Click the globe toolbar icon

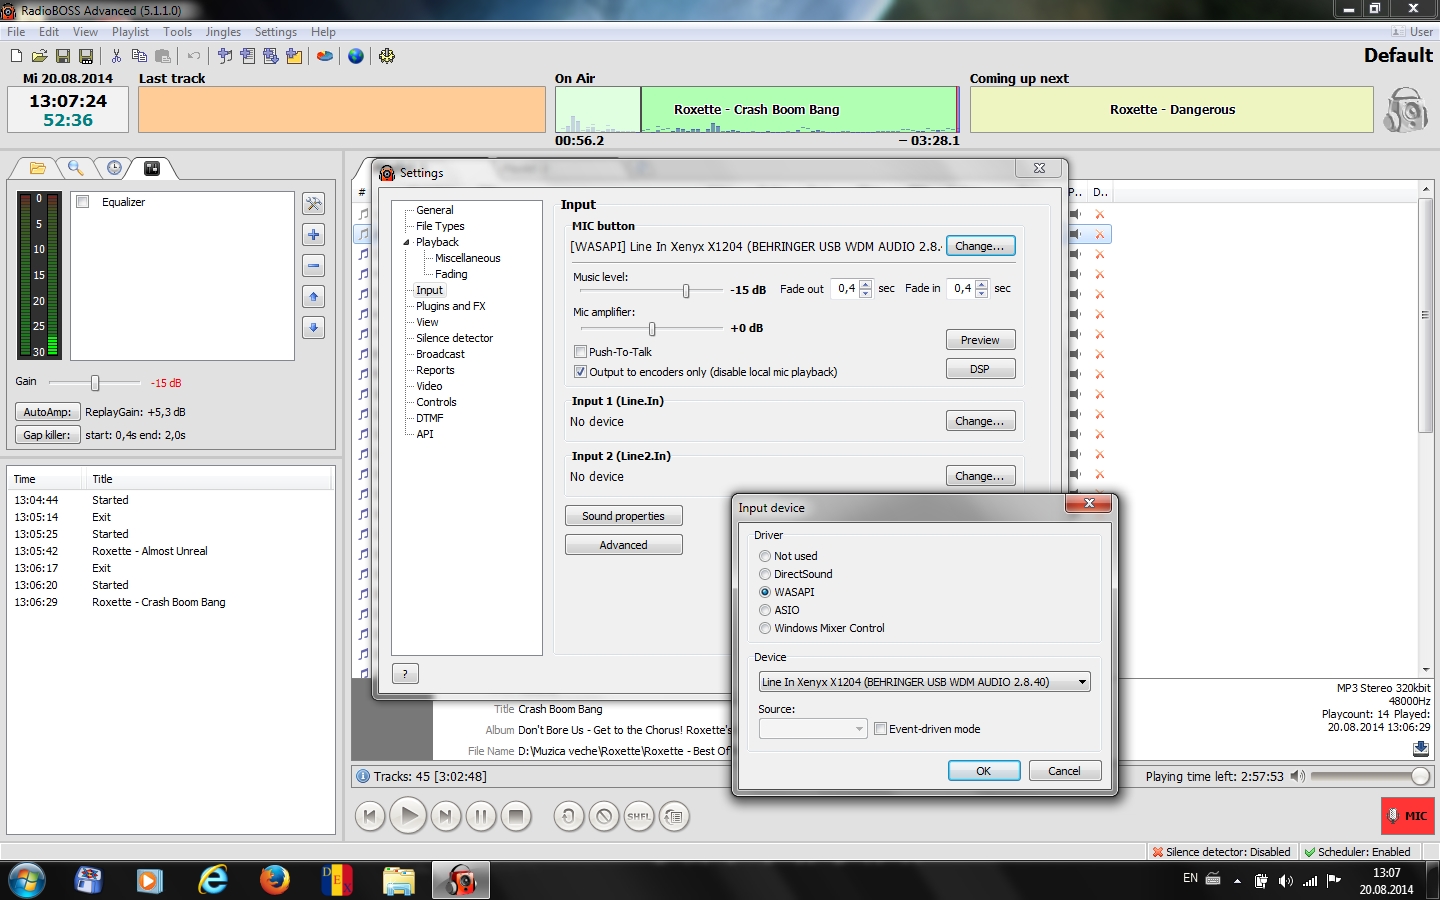pos(356,56)
